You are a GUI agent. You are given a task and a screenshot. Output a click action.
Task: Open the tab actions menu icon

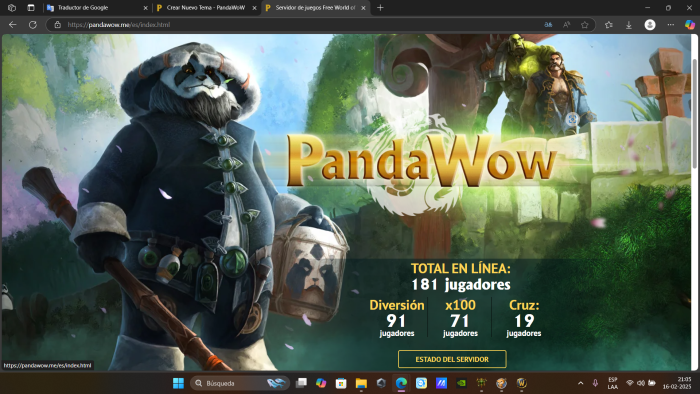[31, 8]
